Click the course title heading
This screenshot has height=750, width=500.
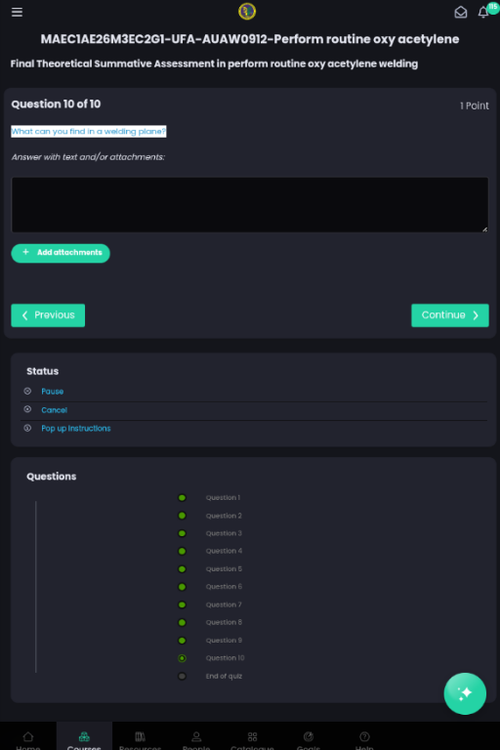coord(250,39)
